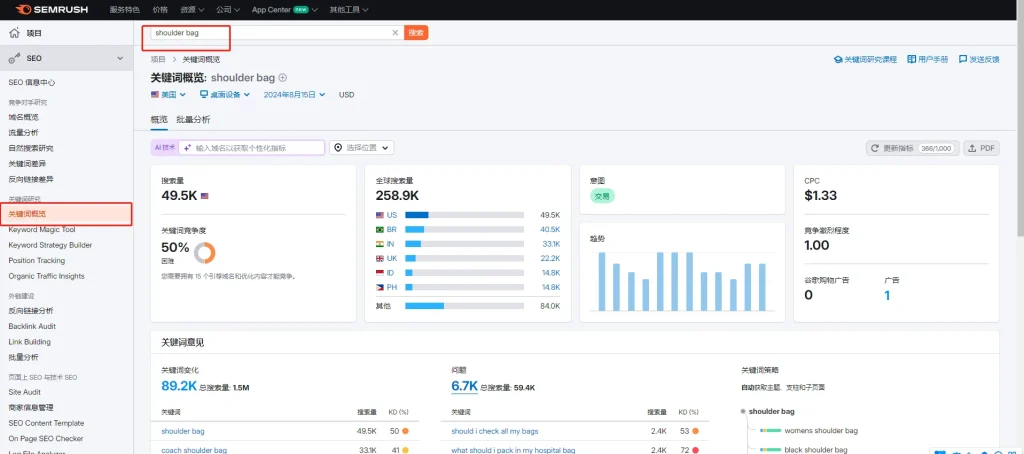Open the 项目 home icon in sidebar
Viewport: 1024px width, 454px height.
pyautogui.click(x=14, y=33)
